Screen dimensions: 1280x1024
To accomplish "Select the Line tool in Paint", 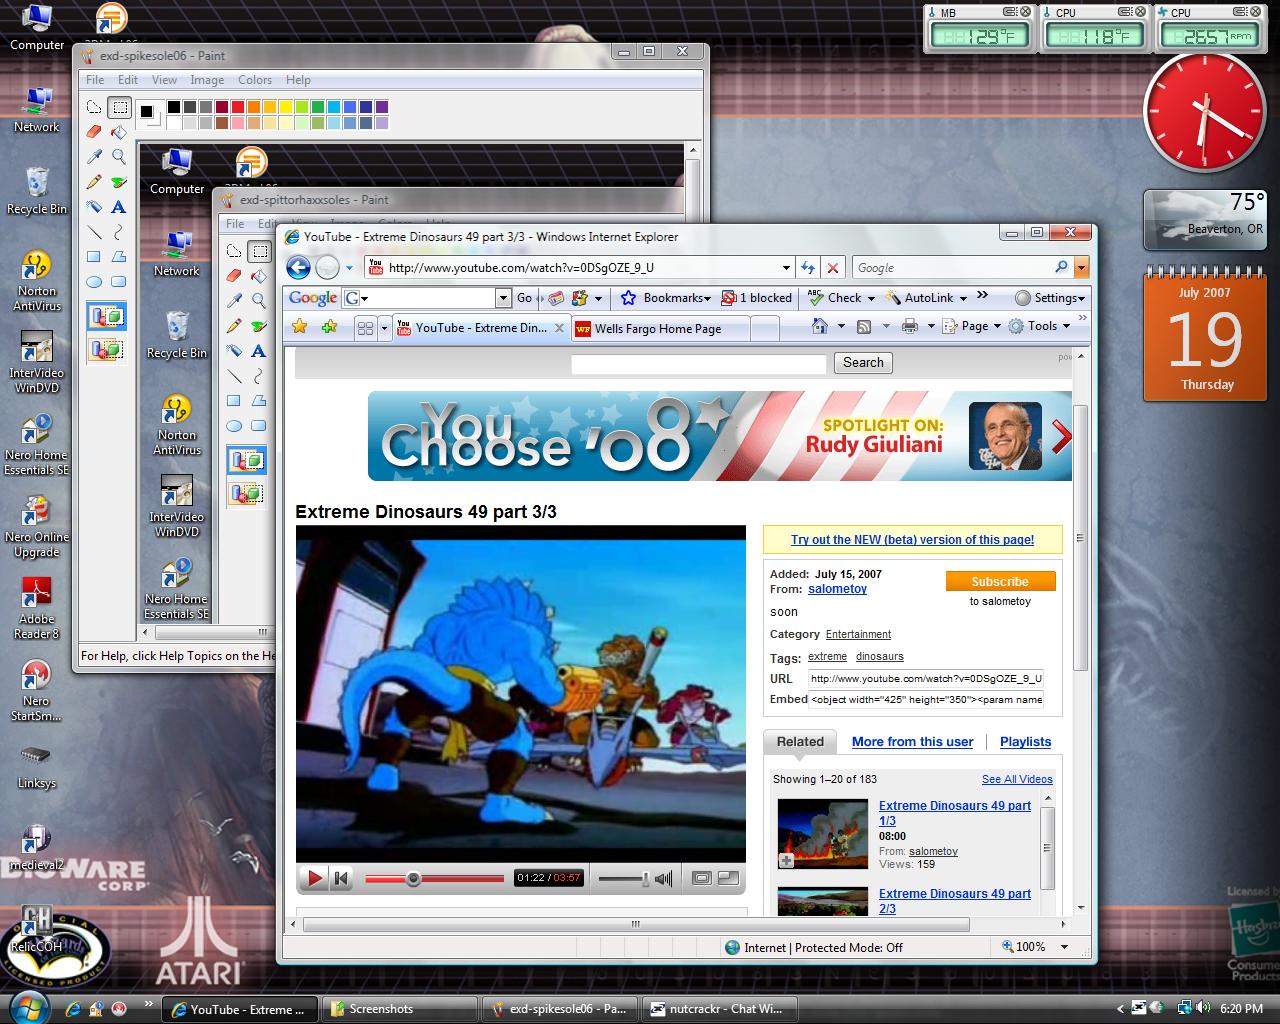I will point(94,232).
